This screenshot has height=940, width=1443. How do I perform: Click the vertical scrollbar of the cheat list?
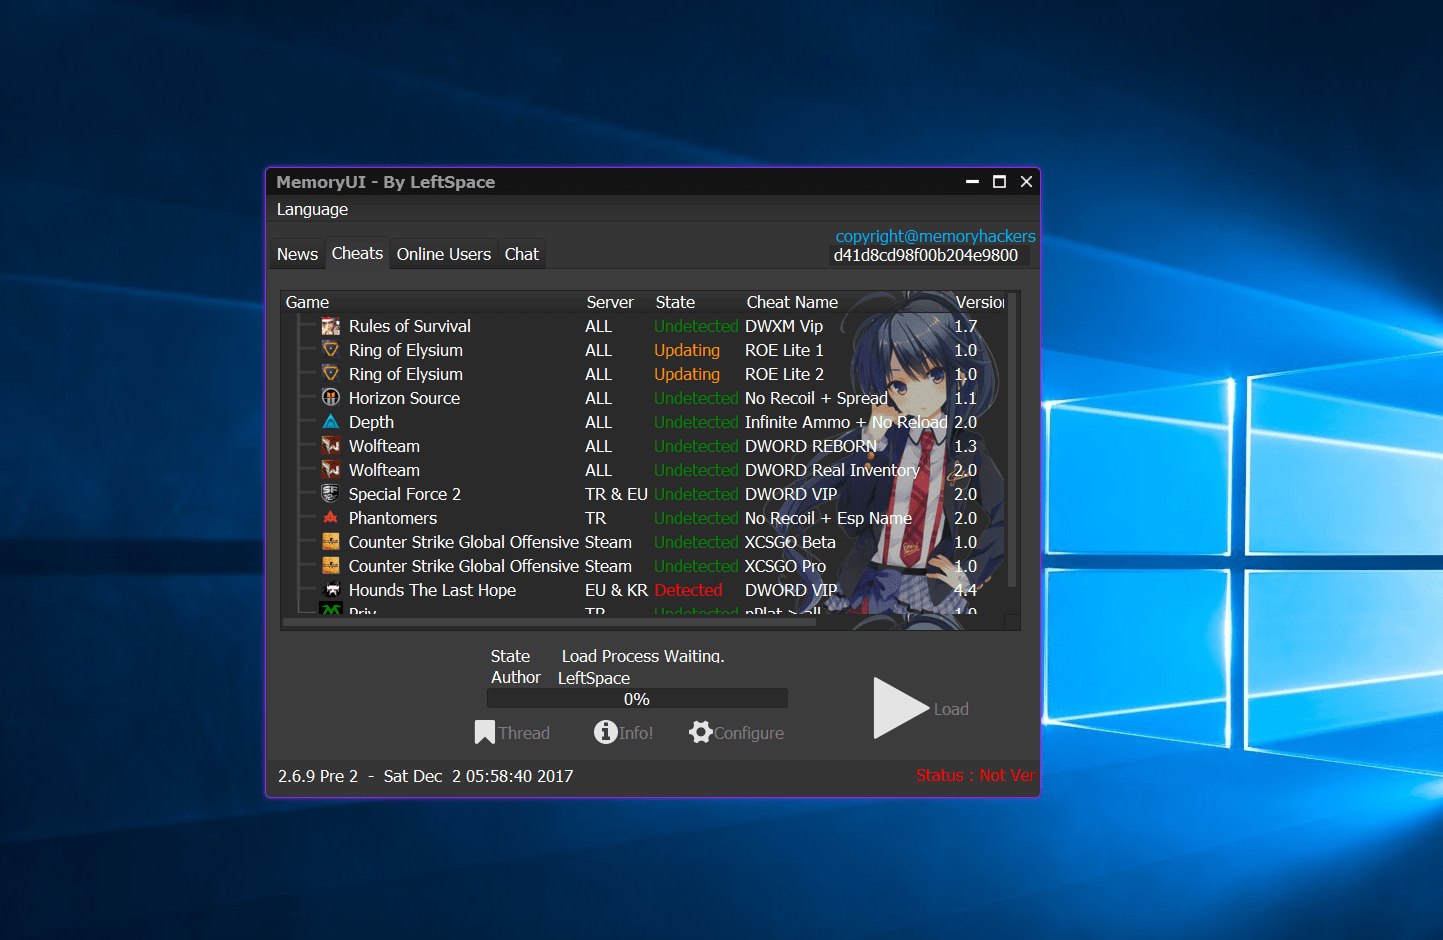click(x=1012, y=440)
